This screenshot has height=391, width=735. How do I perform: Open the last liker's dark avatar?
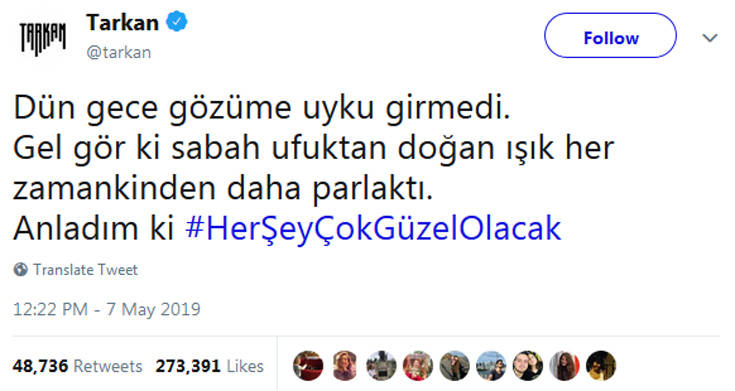[x=601, y=366]
